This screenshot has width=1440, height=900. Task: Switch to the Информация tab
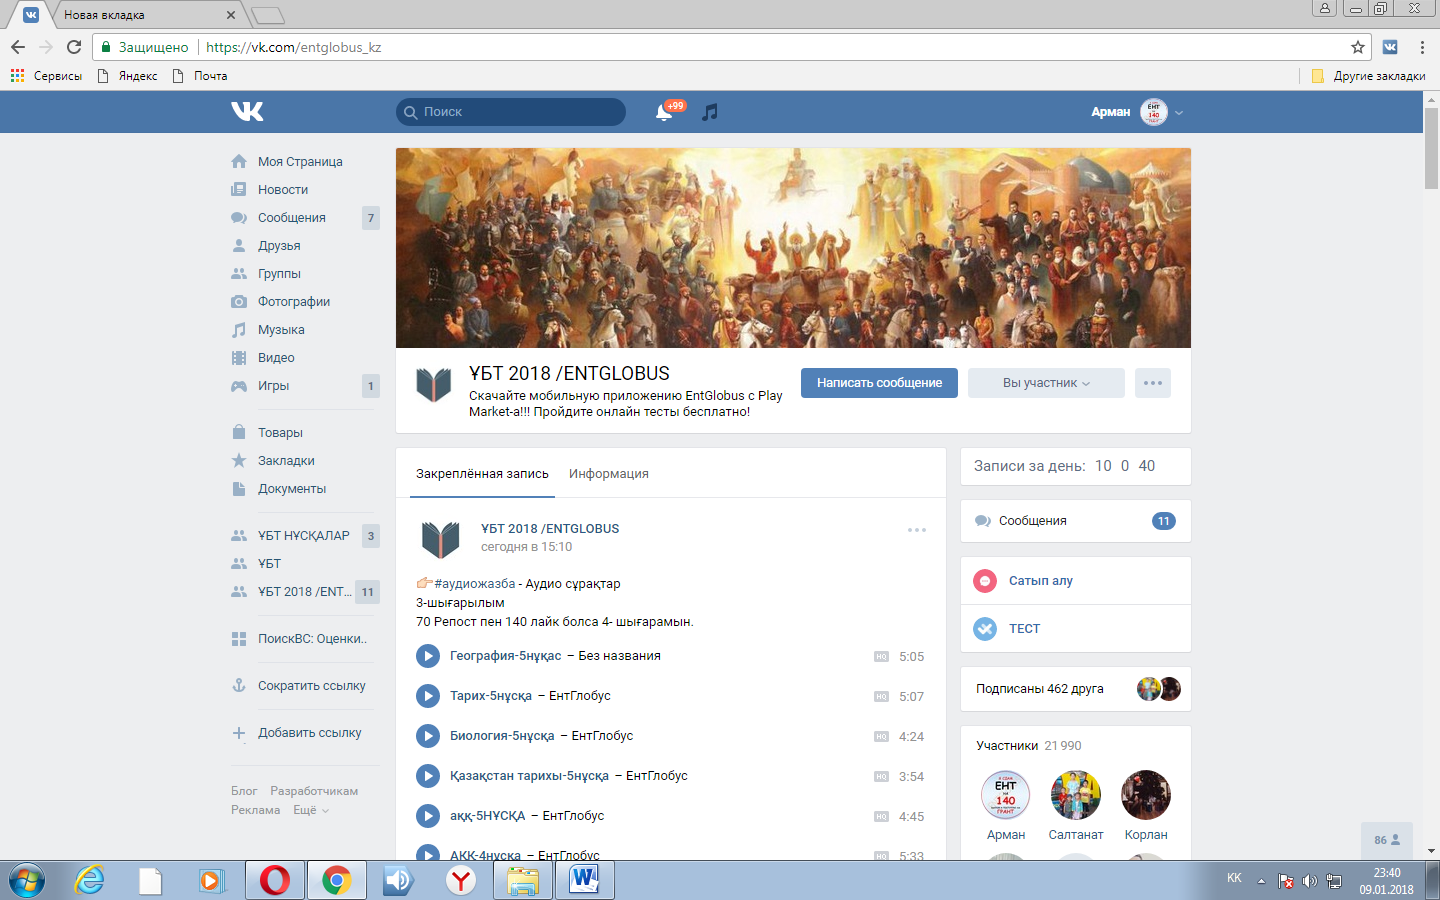click(x=609, y=474)
